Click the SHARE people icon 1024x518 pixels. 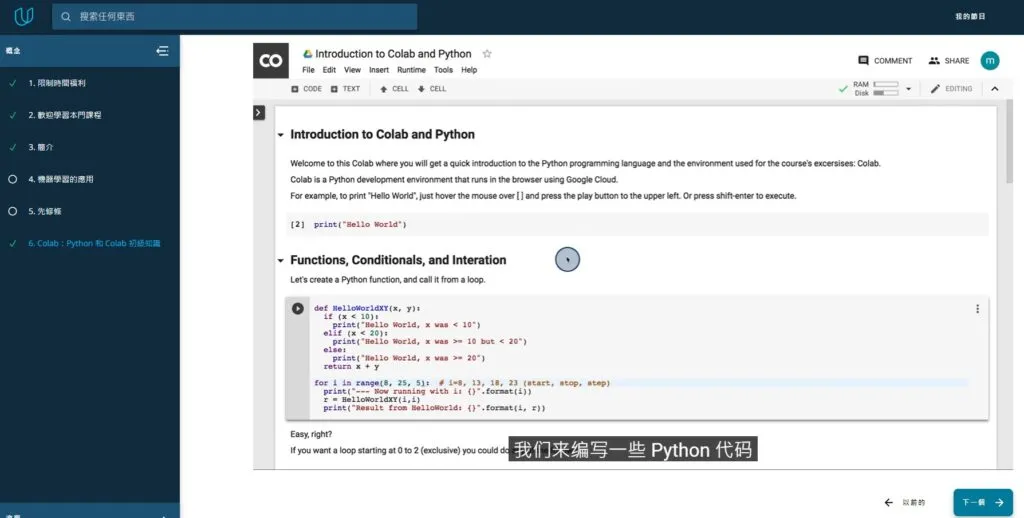[x=934, y=61]
